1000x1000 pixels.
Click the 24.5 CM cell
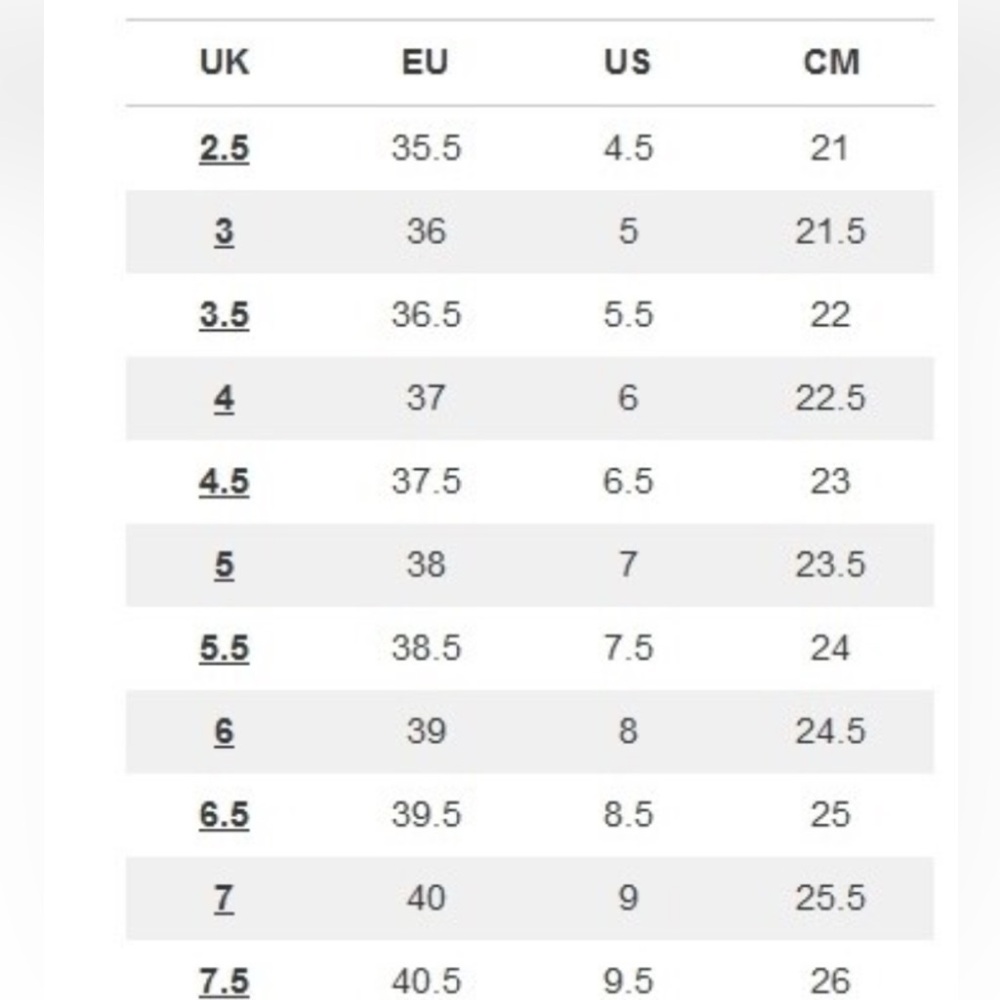pos(830,732)
